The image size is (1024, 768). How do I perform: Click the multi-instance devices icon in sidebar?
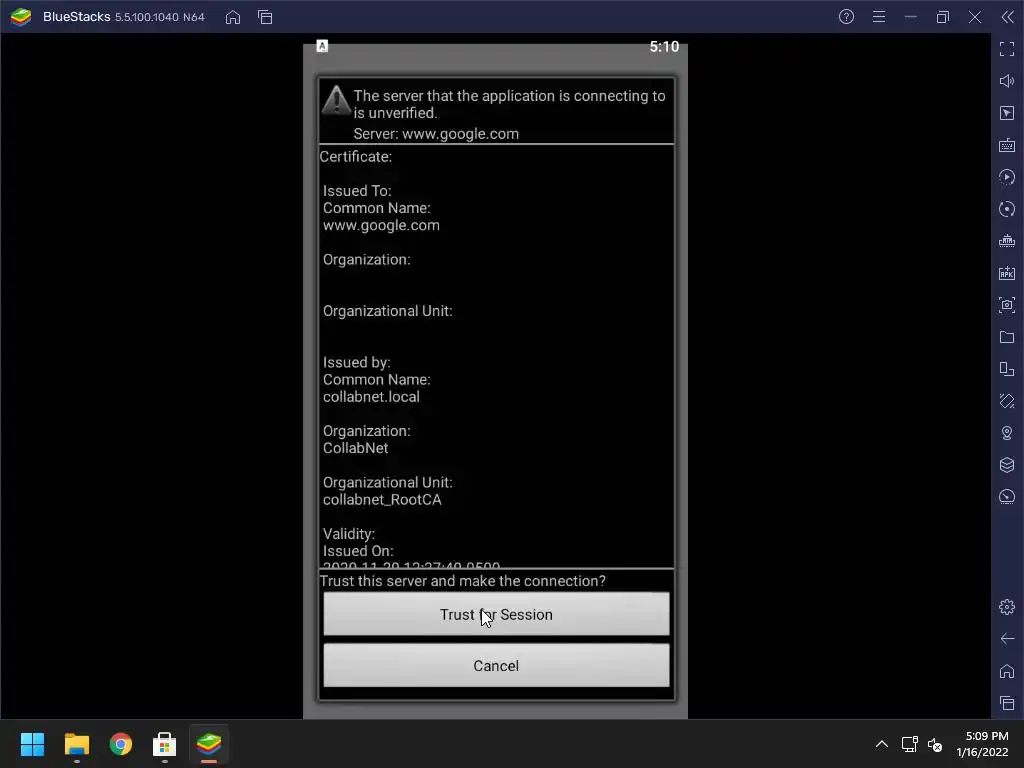click(x=1007, y=369)
